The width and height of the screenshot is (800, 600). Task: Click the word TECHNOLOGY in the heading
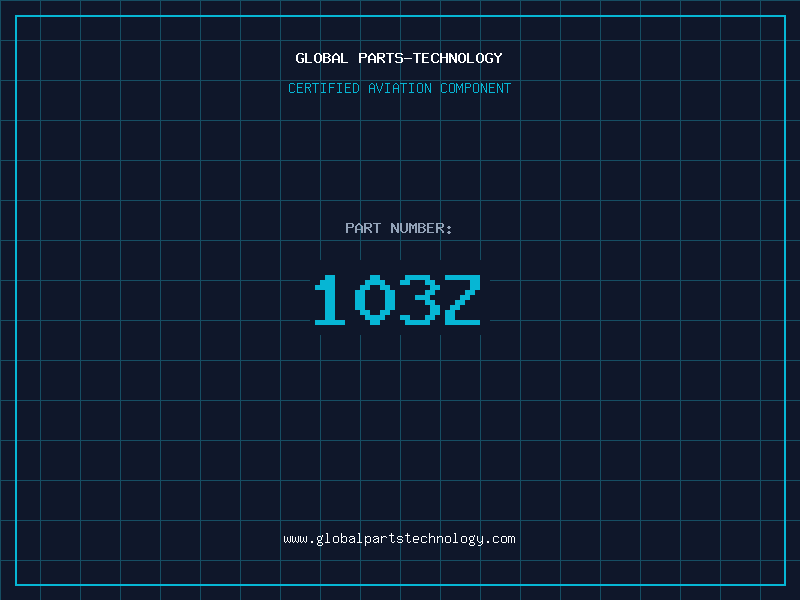point(457,59)
